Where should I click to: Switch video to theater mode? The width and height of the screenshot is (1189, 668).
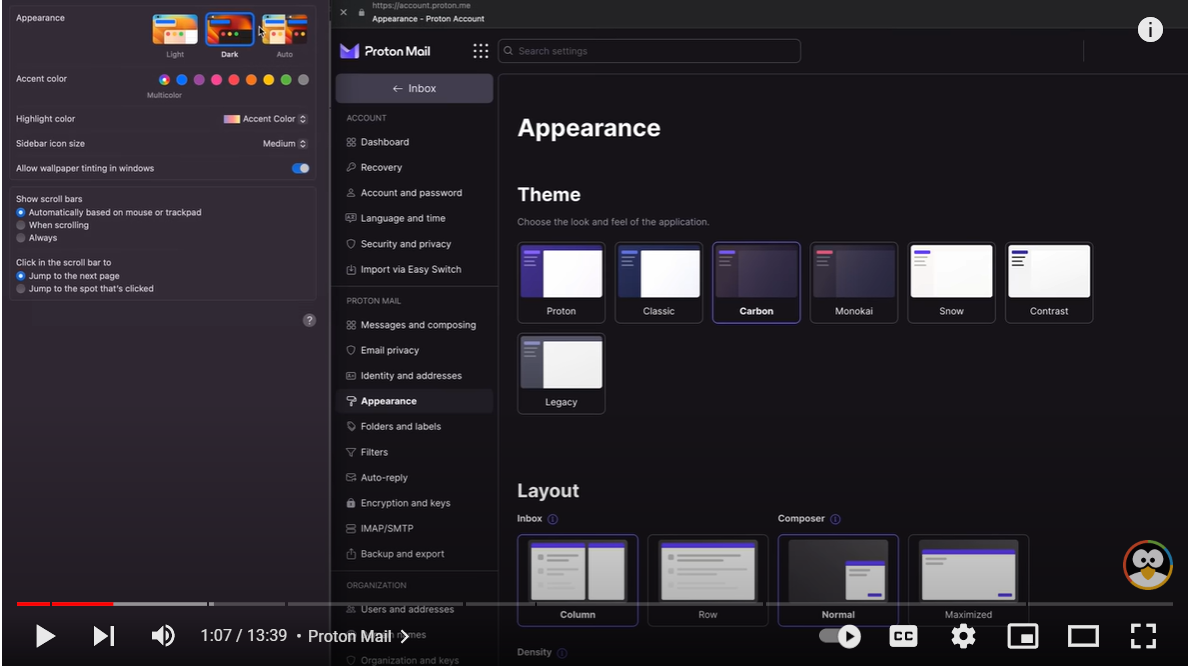point(1083,636)
